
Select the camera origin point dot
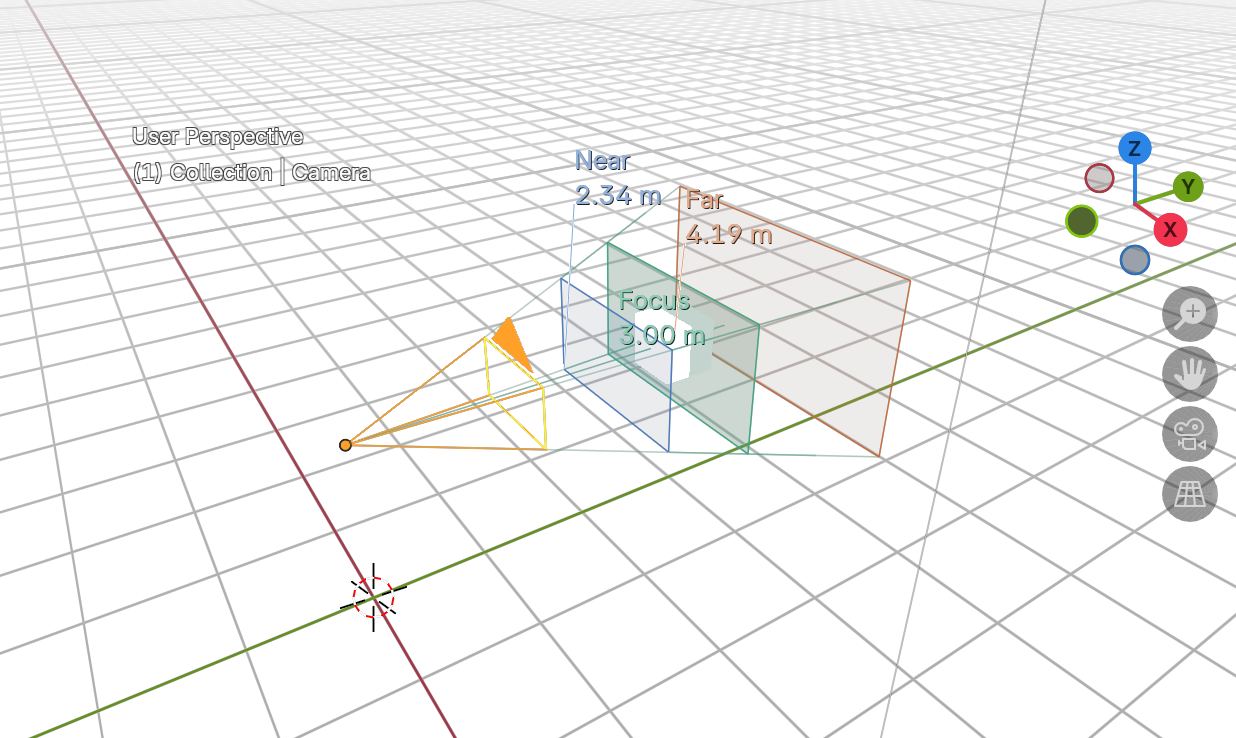click(345, 445)
